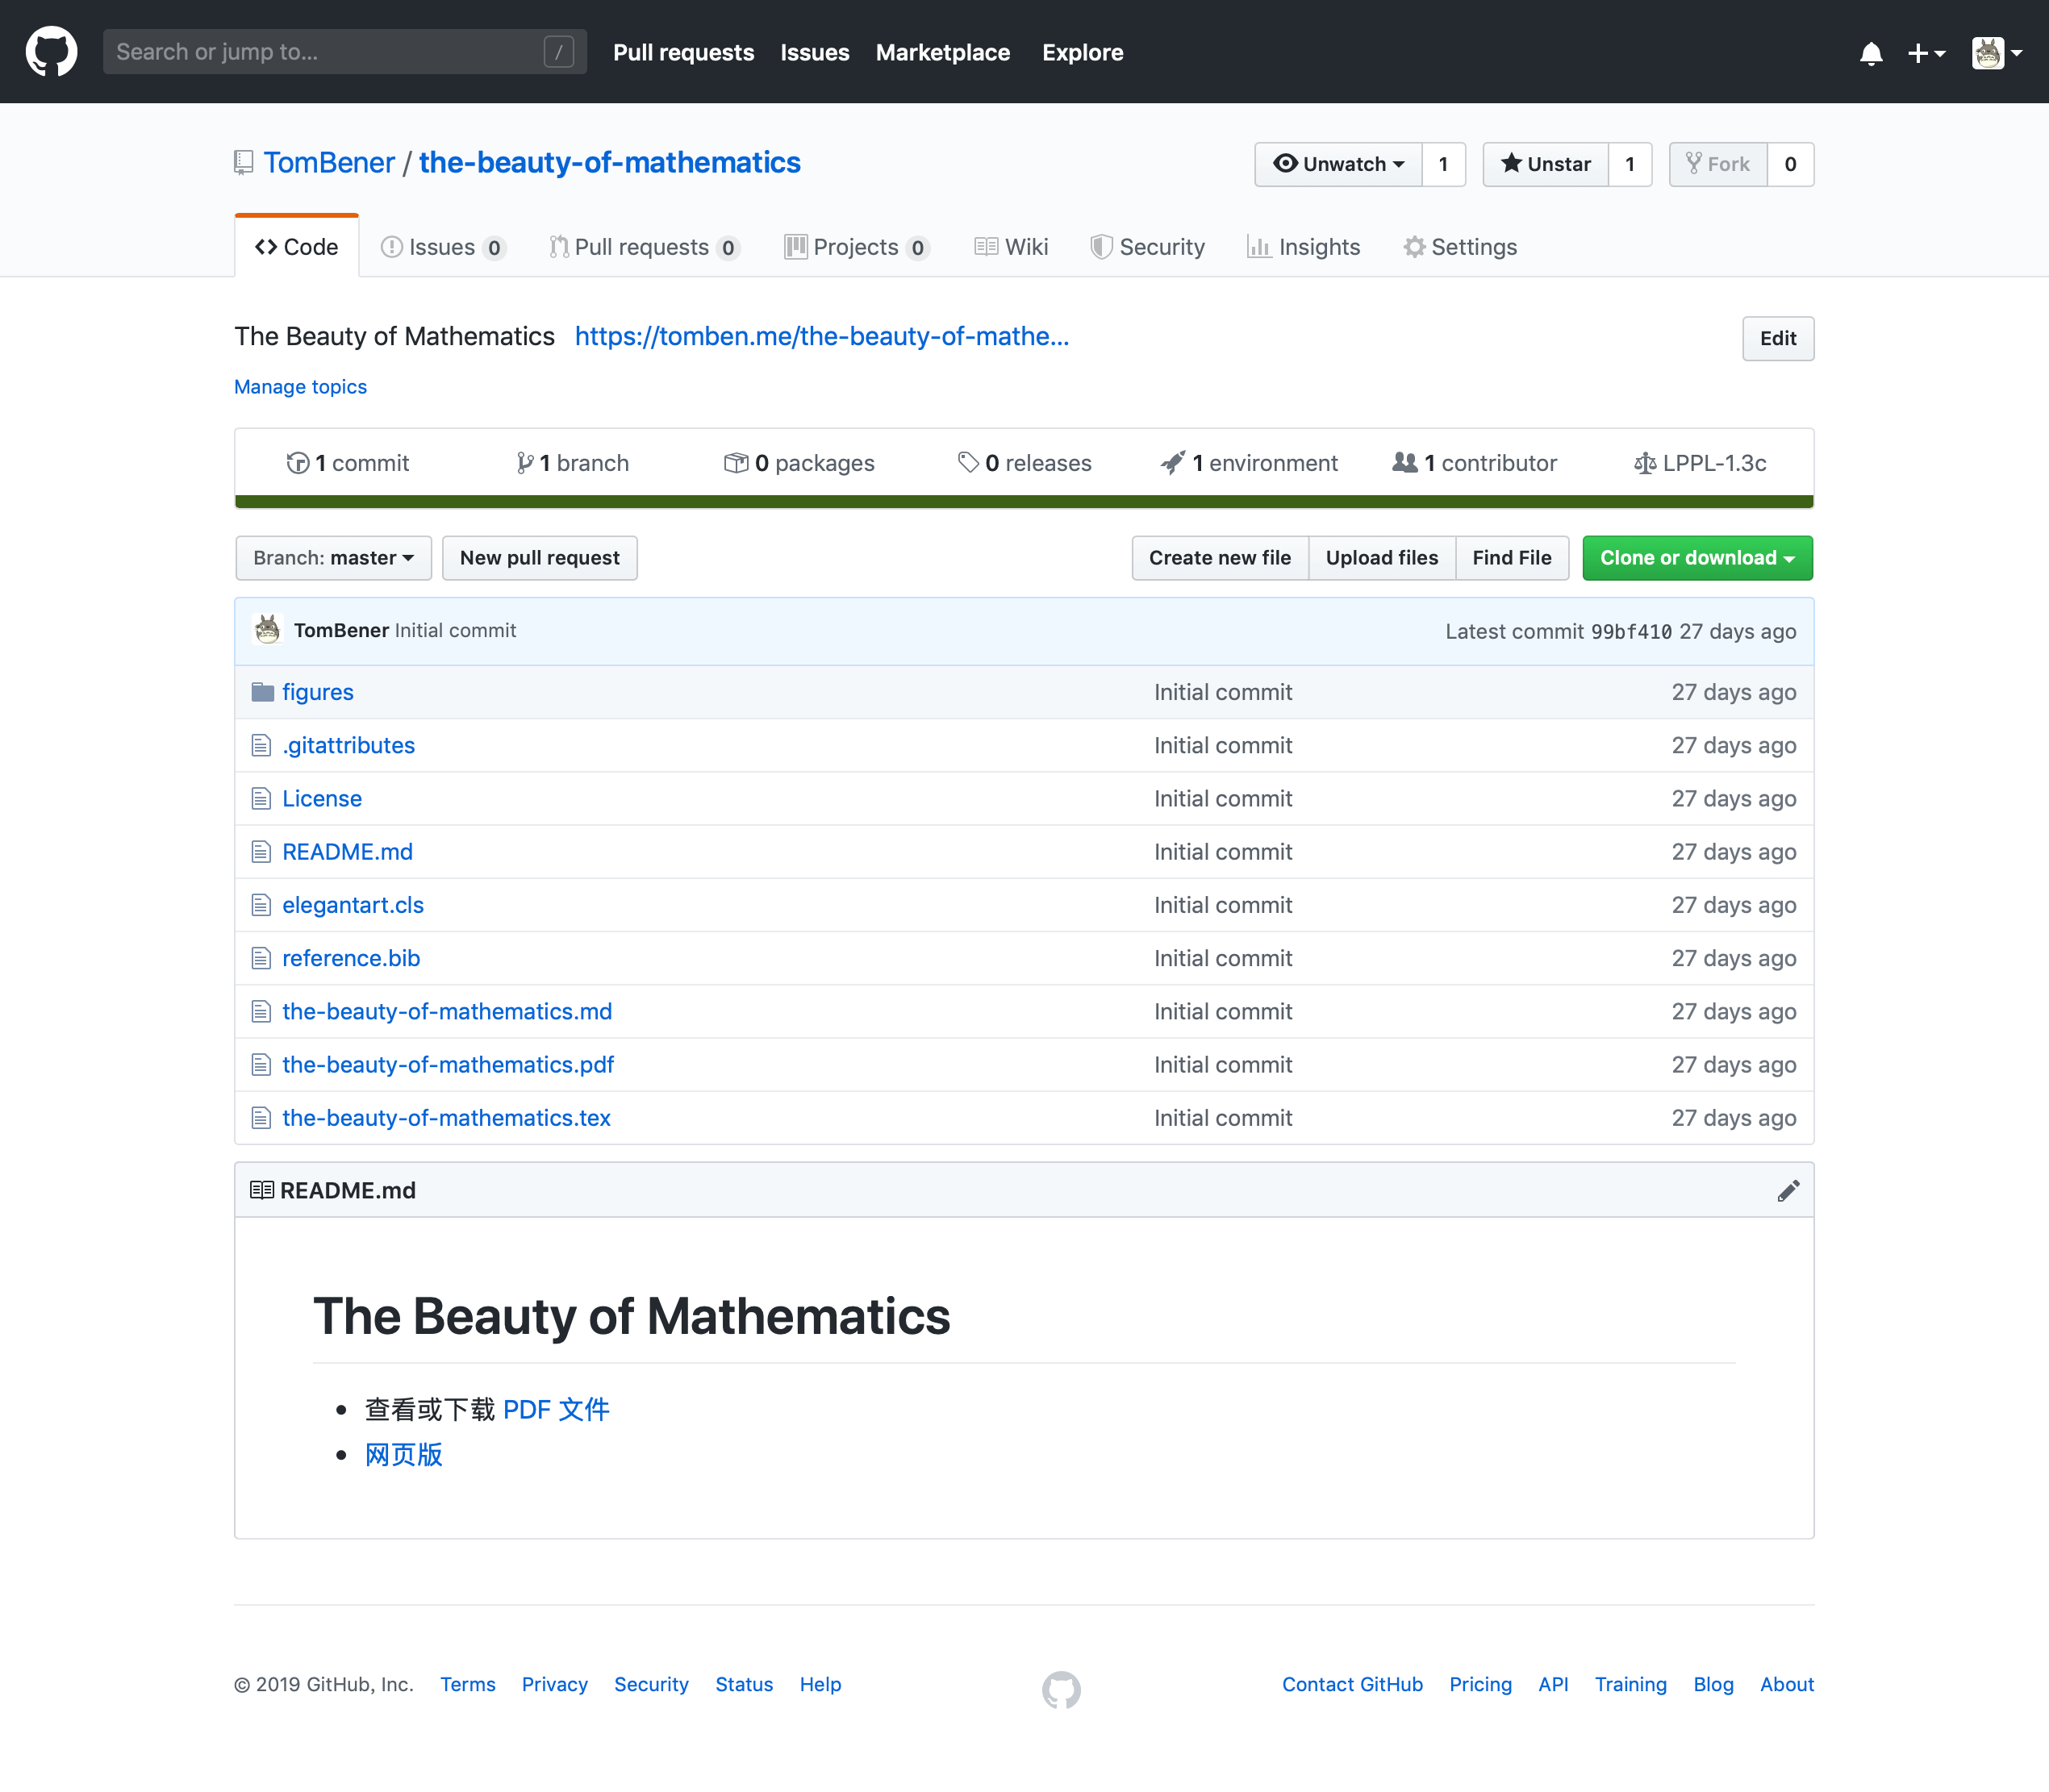The width and height of the screenshot is (2049, 1792).
Task: Open the-beauty-of-mathematics.tex file
Action: pos(446,1118)
